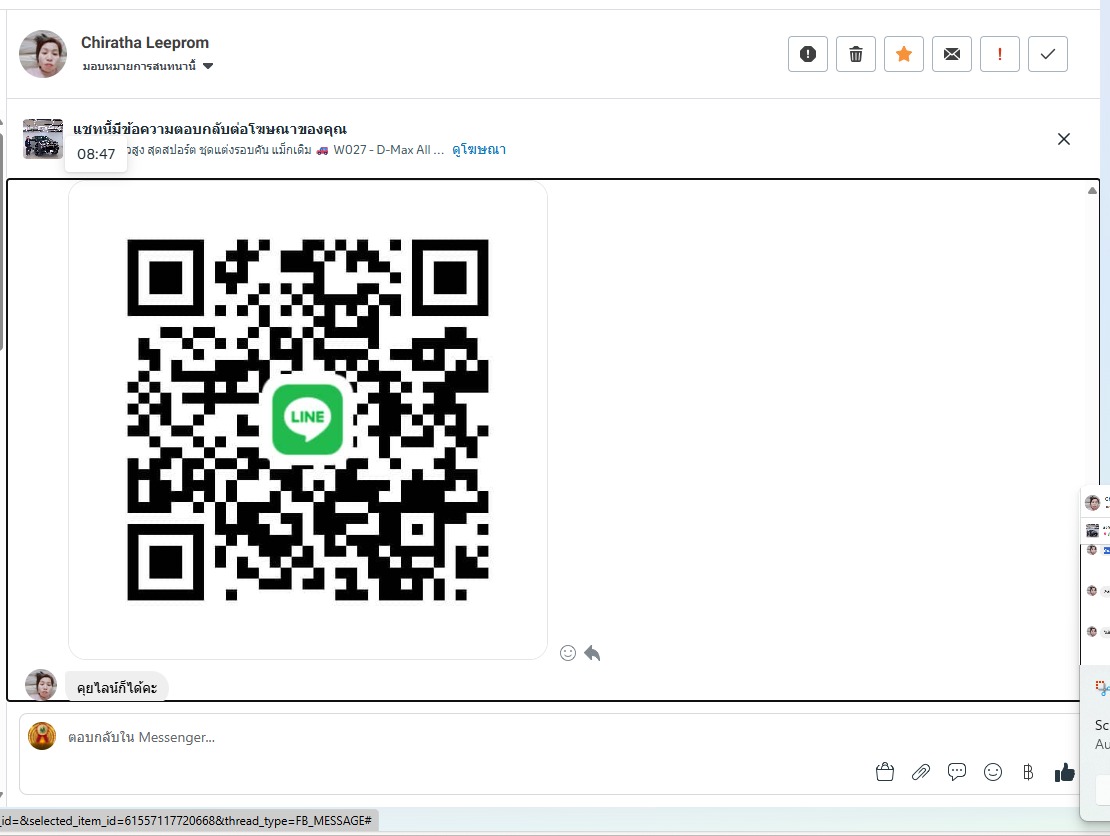This screenshot has width=1110, height=836.
Task: Click the contact name Chiratha Leeprom
Action: pyautogui.click(x=145, y=42)
